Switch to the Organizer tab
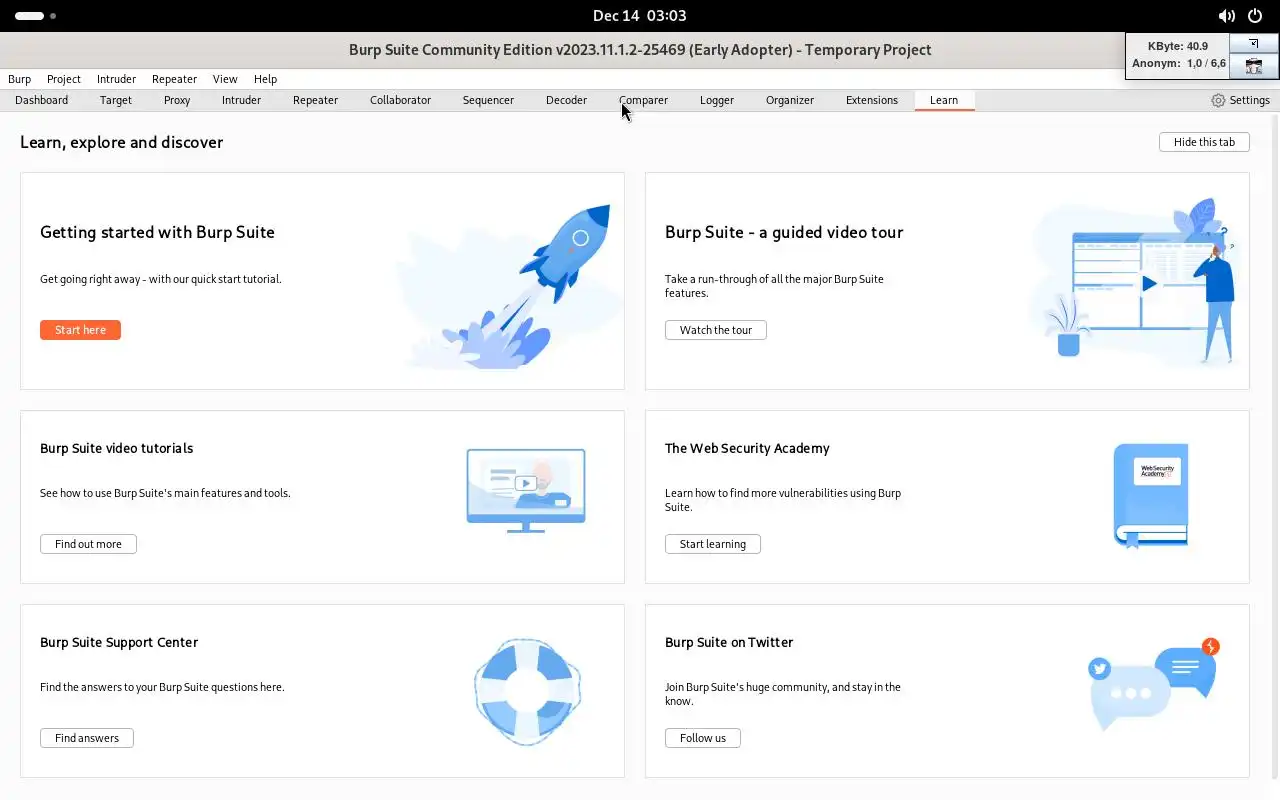 coord(790,100)
